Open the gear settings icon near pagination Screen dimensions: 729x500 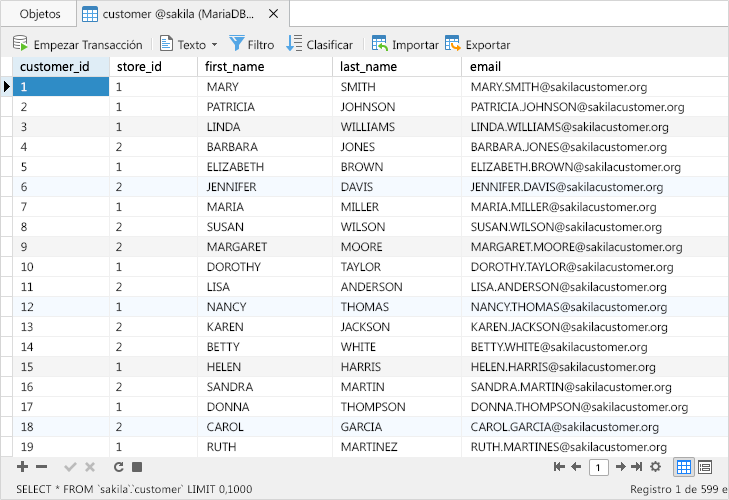point(655,467)
